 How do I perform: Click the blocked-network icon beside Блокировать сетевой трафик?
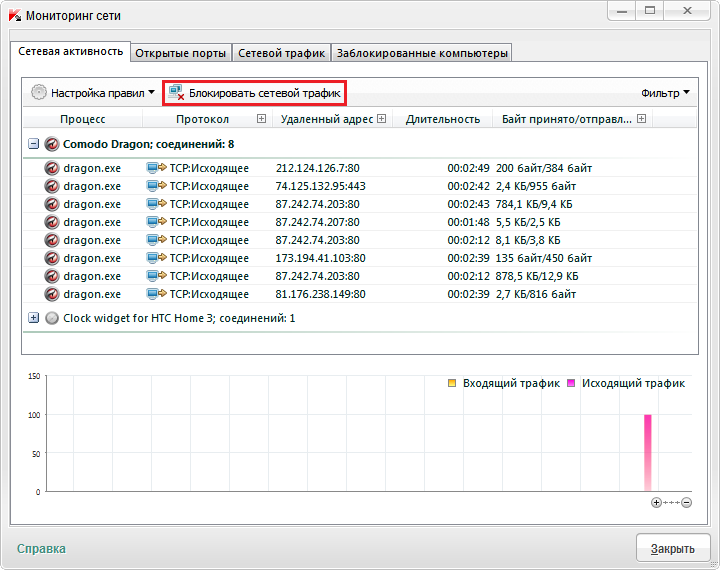pyautogui.click(x=176, y=92)
